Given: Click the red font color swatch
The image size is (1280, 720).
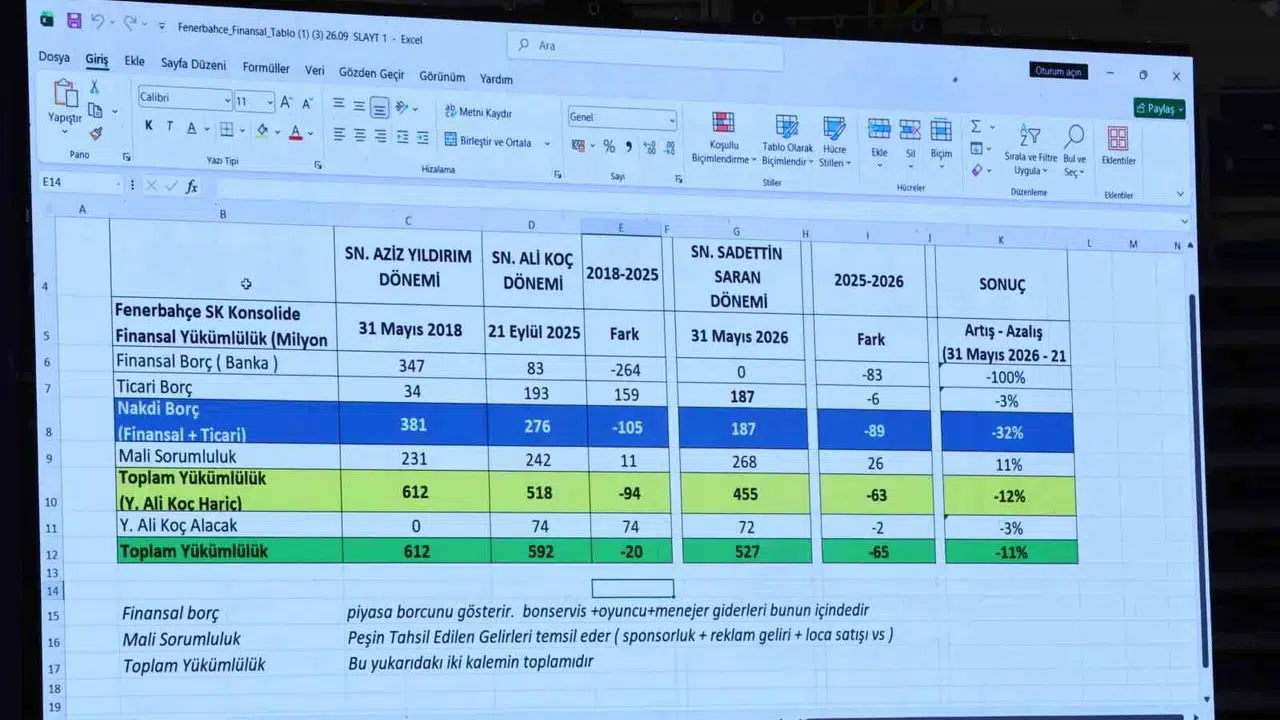Looking at the screenshot, I should pyautogui.click(x=295, y=131).
